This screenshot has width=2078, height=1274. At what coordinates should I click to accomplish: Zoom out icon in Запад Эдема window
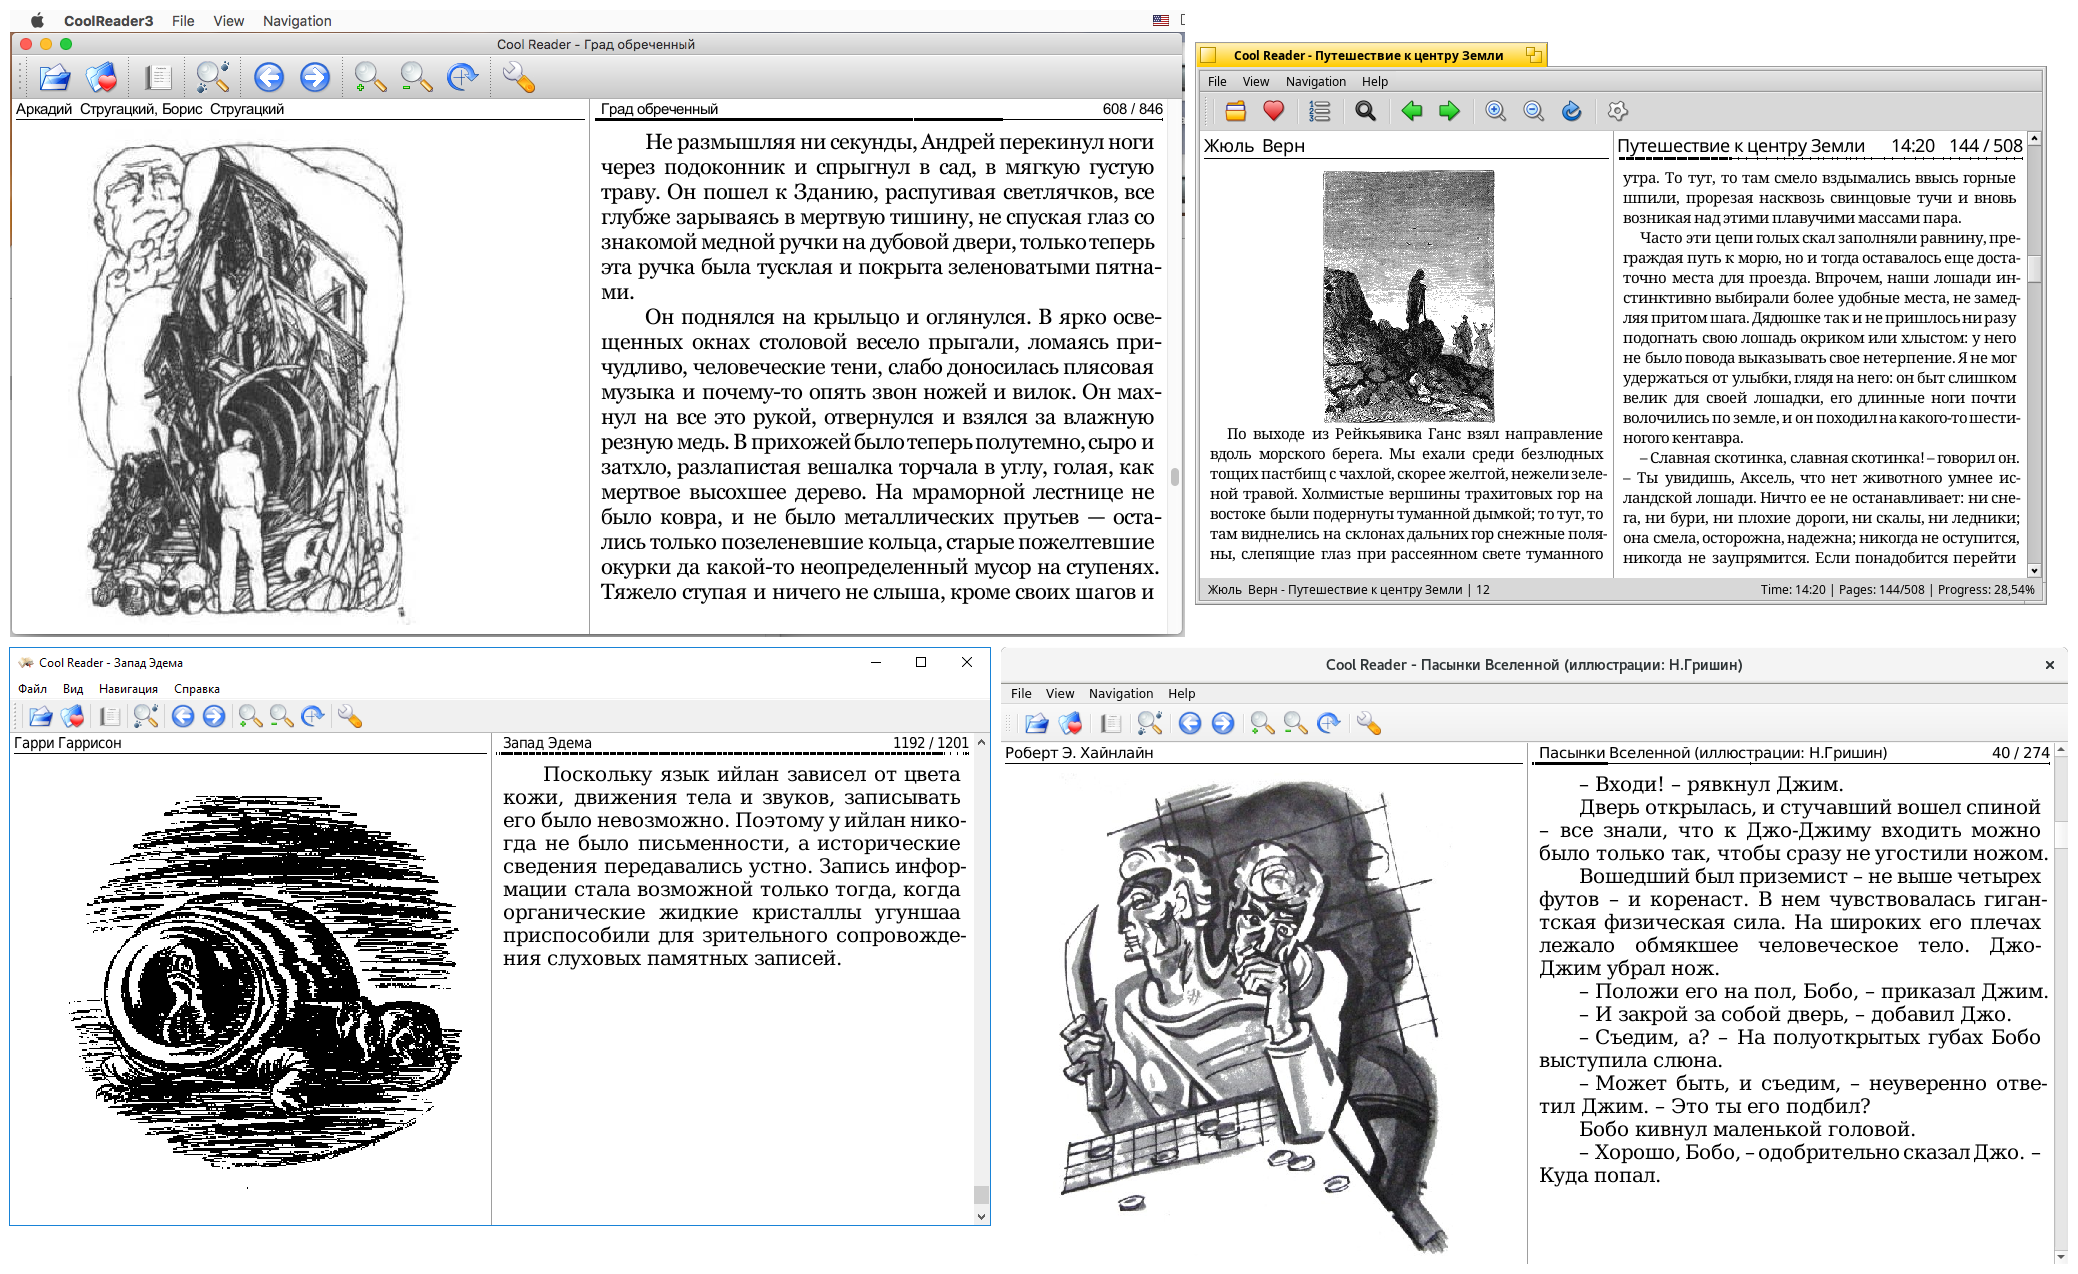tap(282, 716)
